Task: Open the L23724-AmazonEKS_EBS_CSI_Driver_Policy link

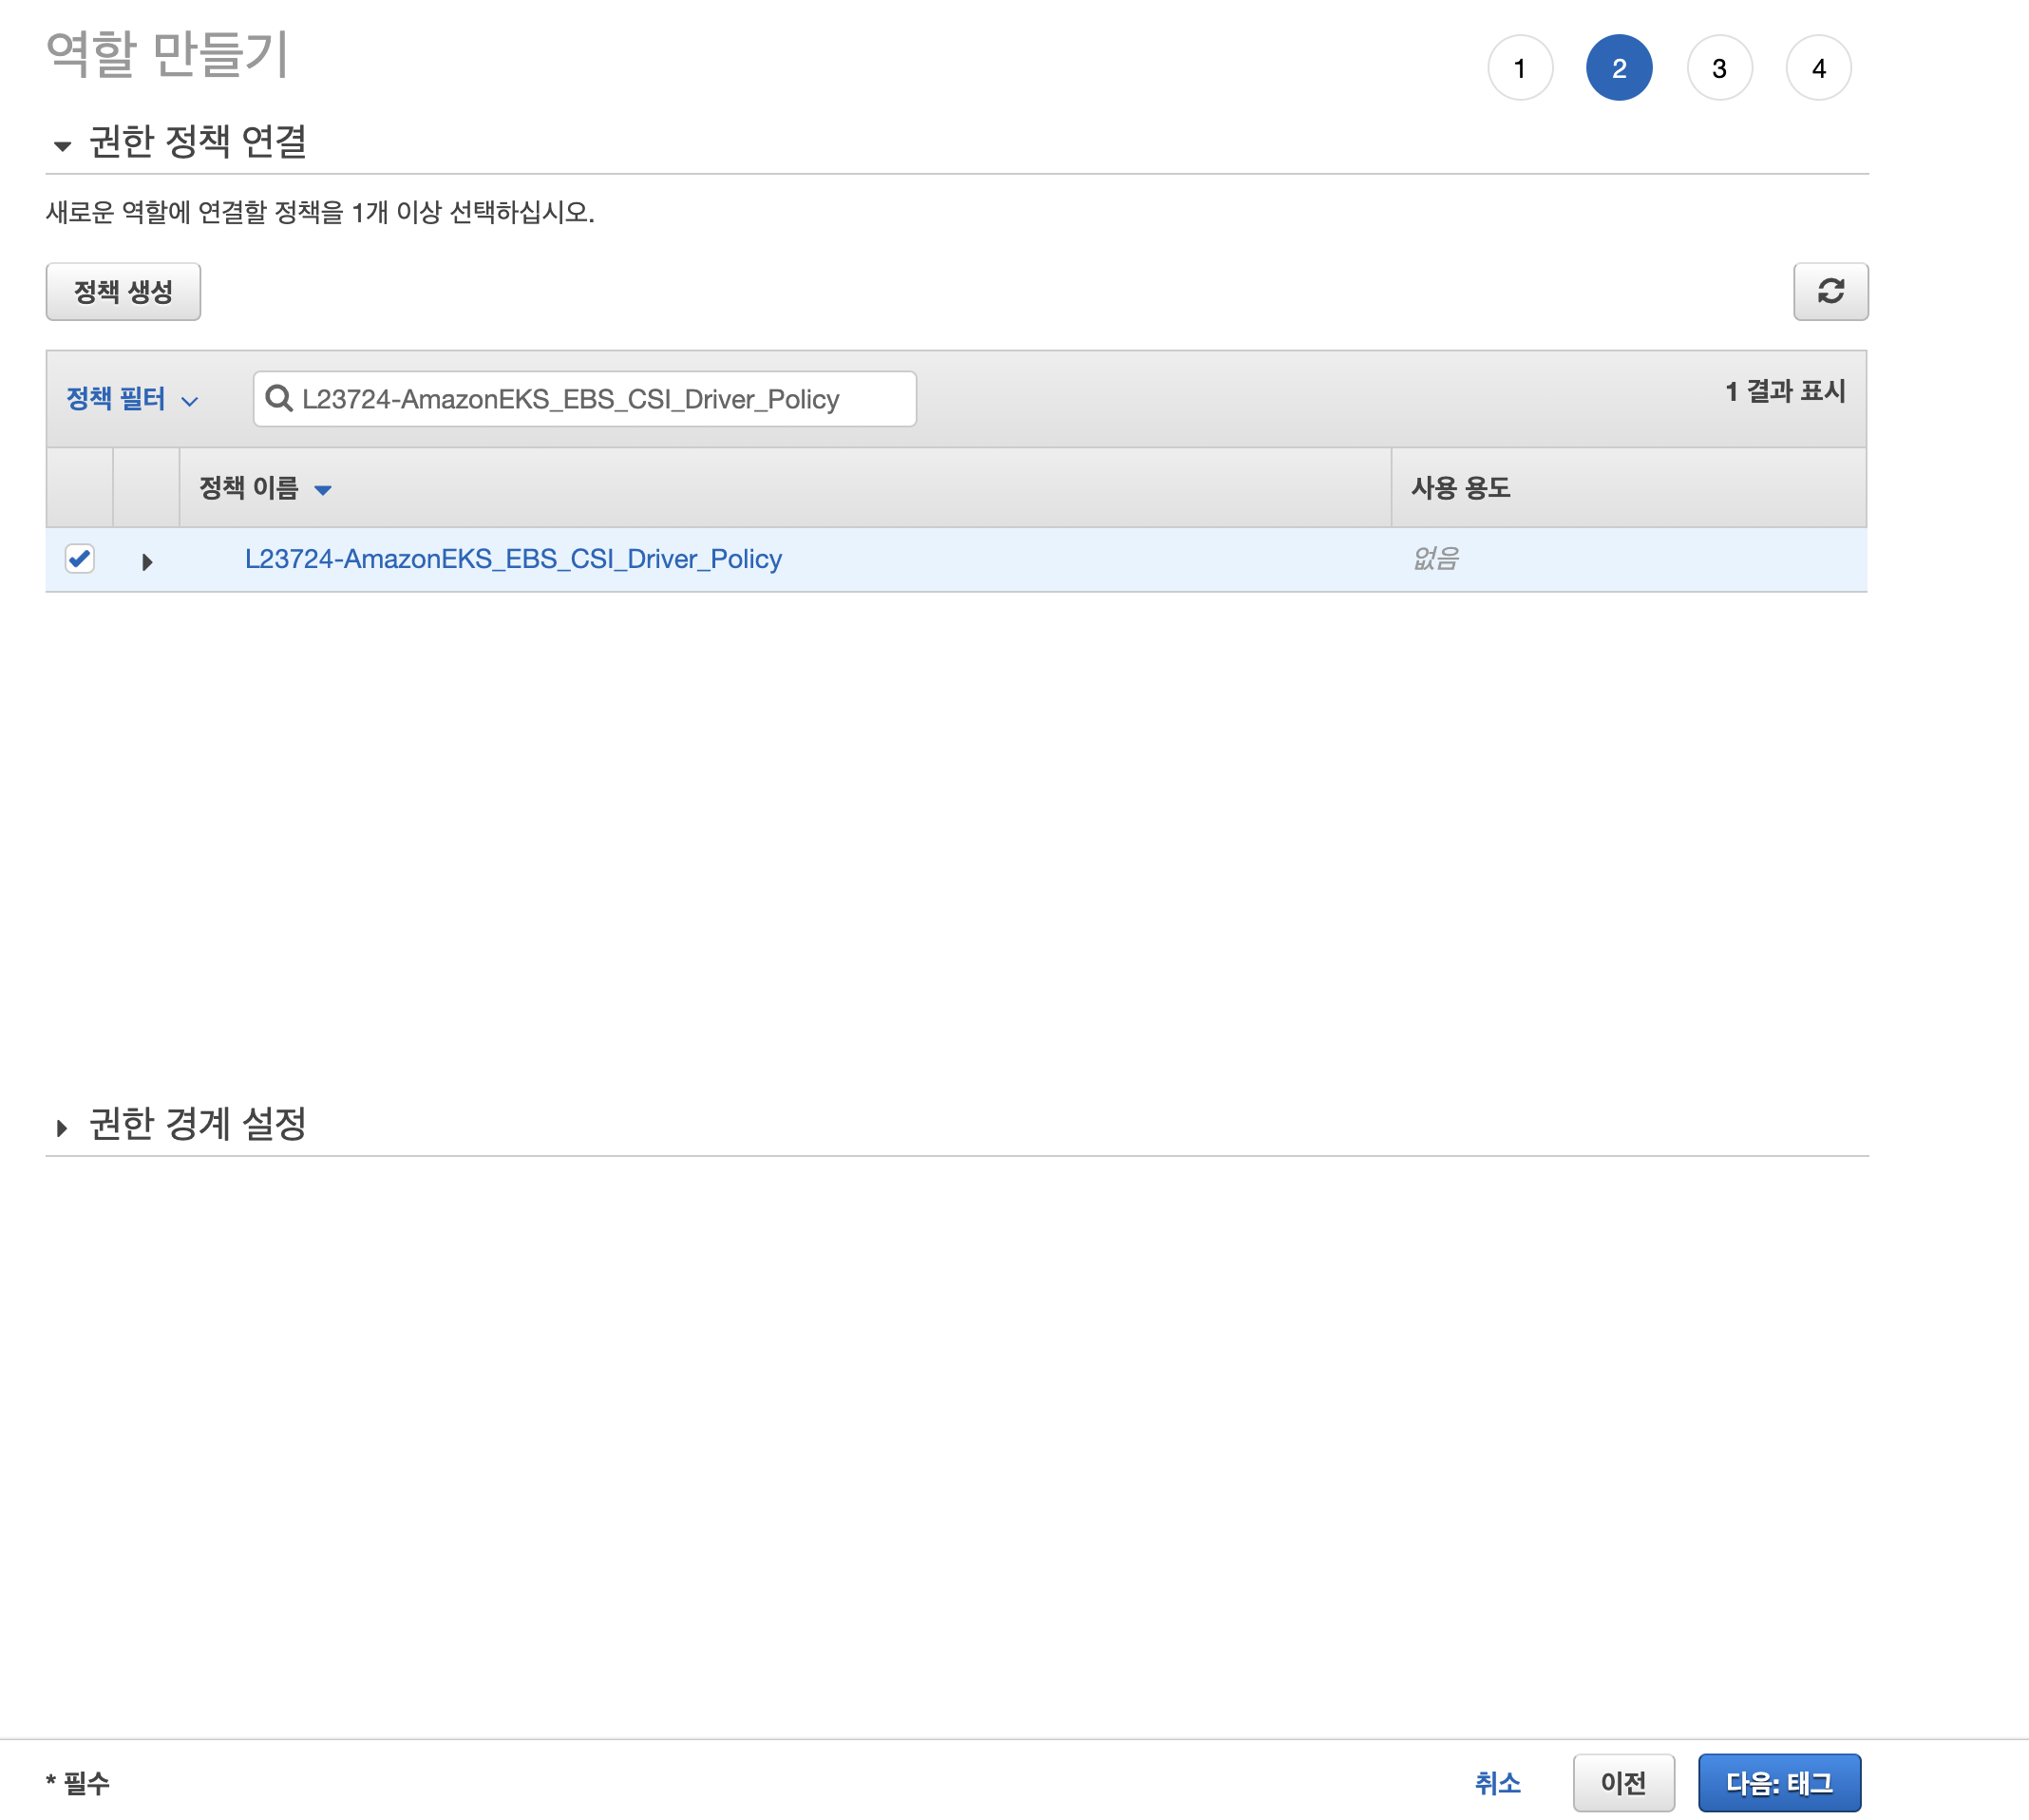Action: click(x=514, y=560)
